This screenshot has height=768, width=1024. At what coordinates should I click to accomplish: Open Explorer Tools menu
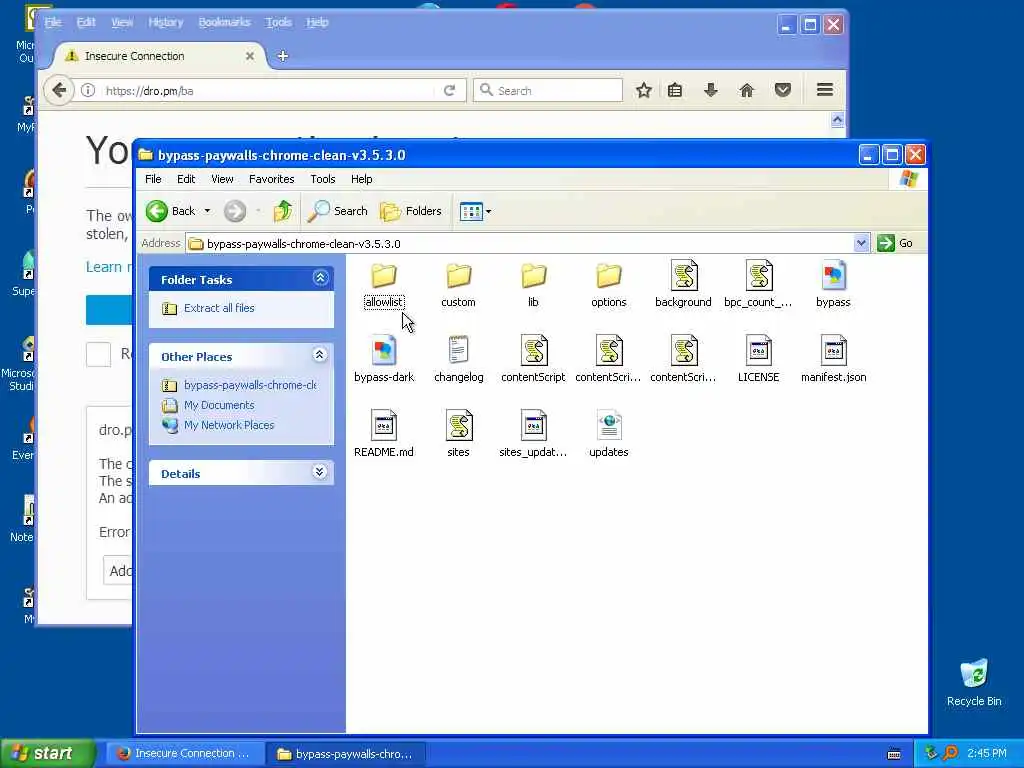pos(323,179)
